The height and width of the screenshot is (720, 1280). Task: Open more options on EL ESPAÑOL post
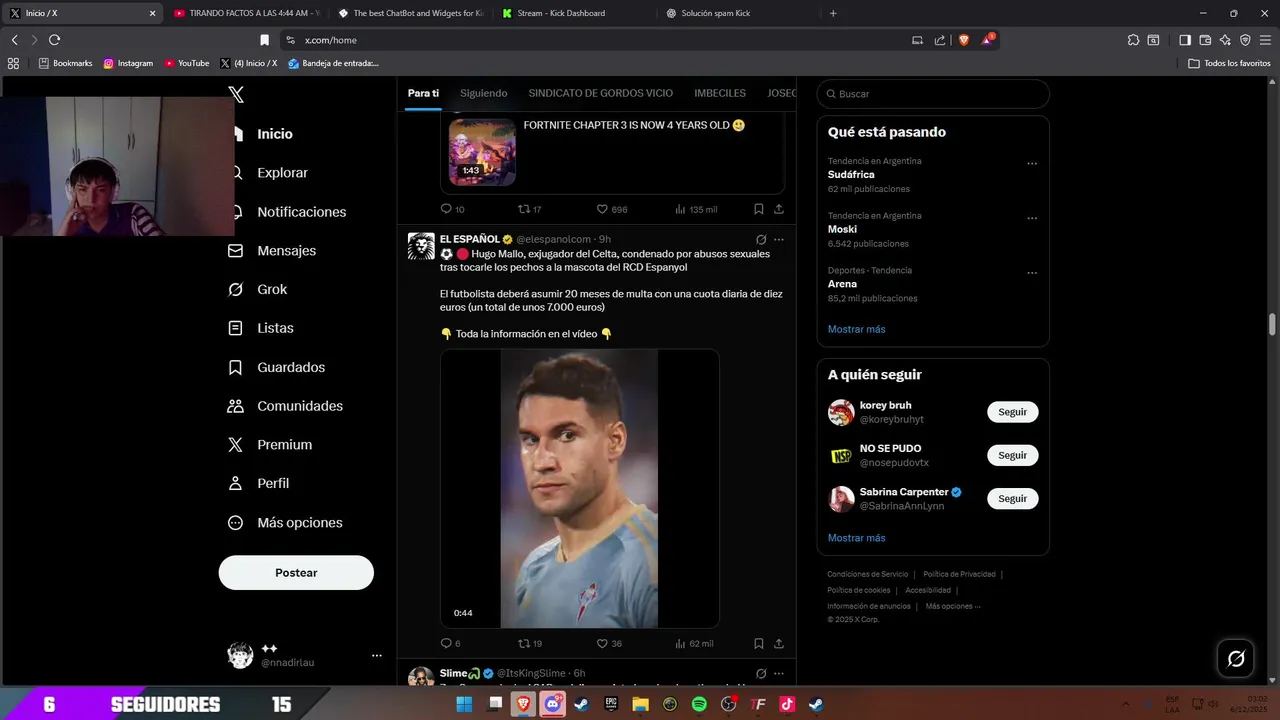pyautogui.click(x=779, y=240)
